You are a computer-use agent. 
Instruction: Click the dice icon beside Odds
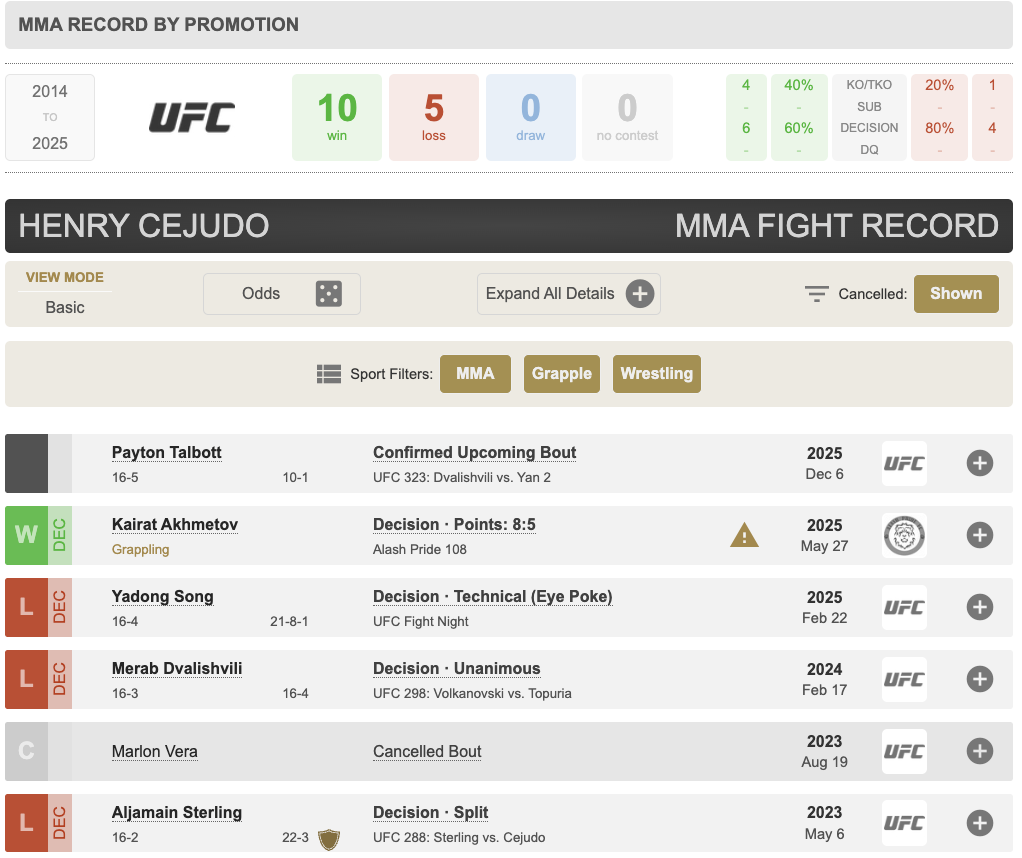(x=328, y=294)
